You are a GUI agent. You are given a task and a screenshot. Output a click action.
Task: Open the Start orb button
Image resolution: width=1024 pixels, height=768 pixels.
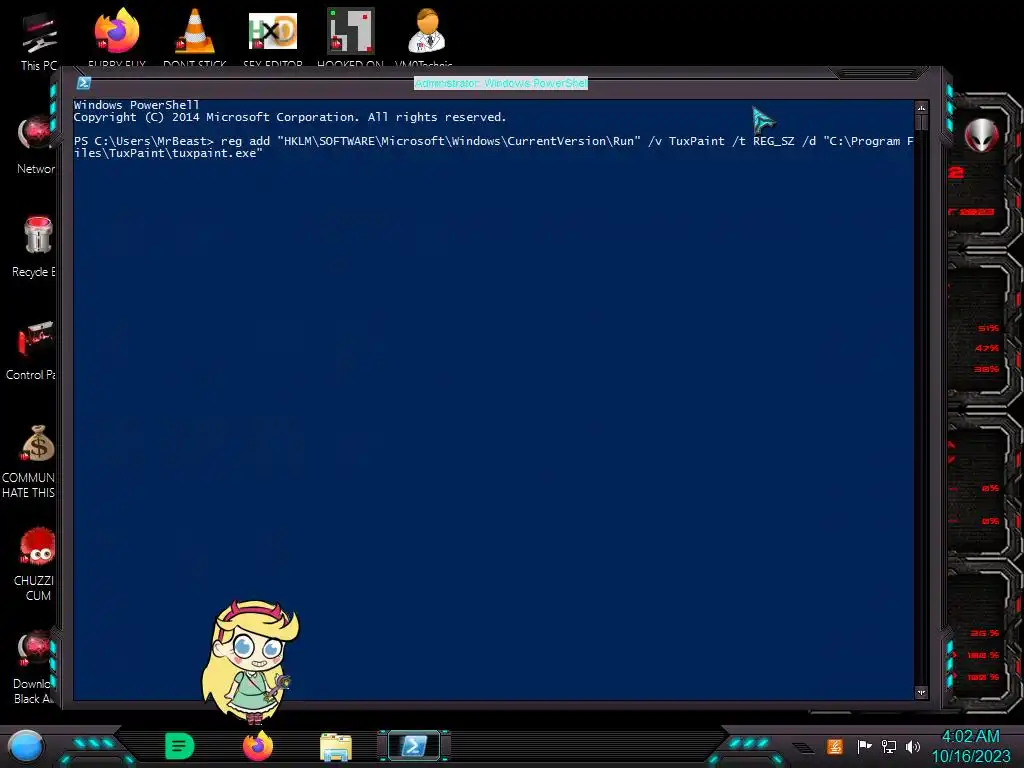point(26,747)
